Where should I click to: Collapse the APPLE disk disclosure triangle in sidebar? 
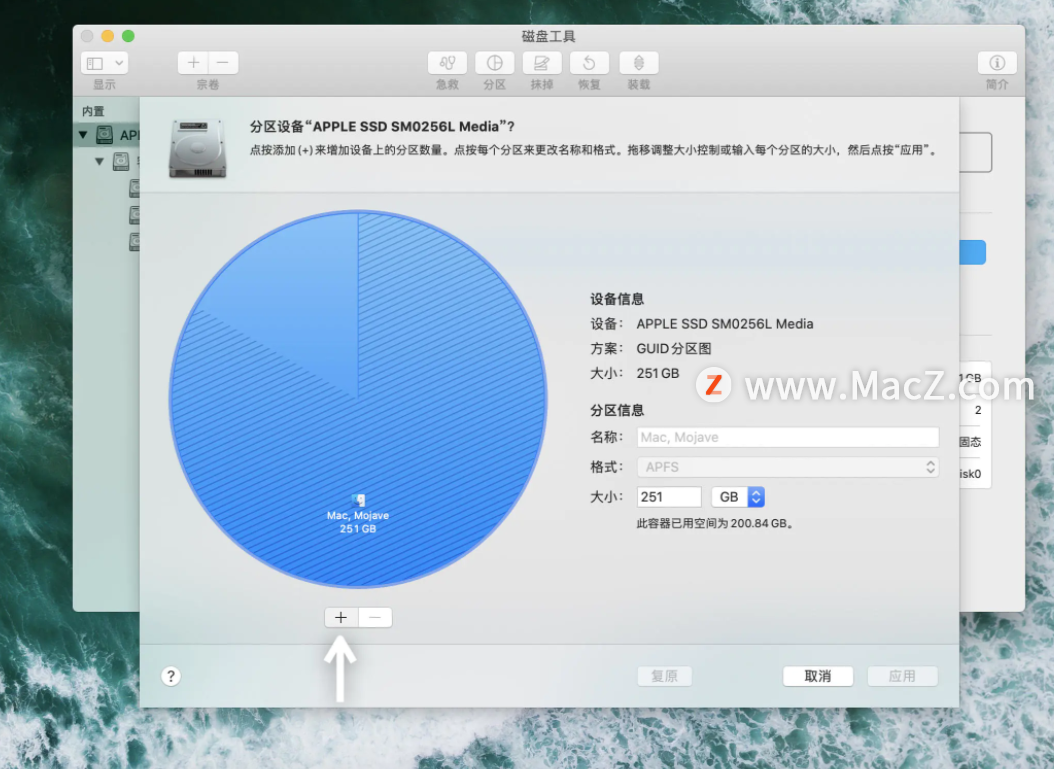click(83, 135)
